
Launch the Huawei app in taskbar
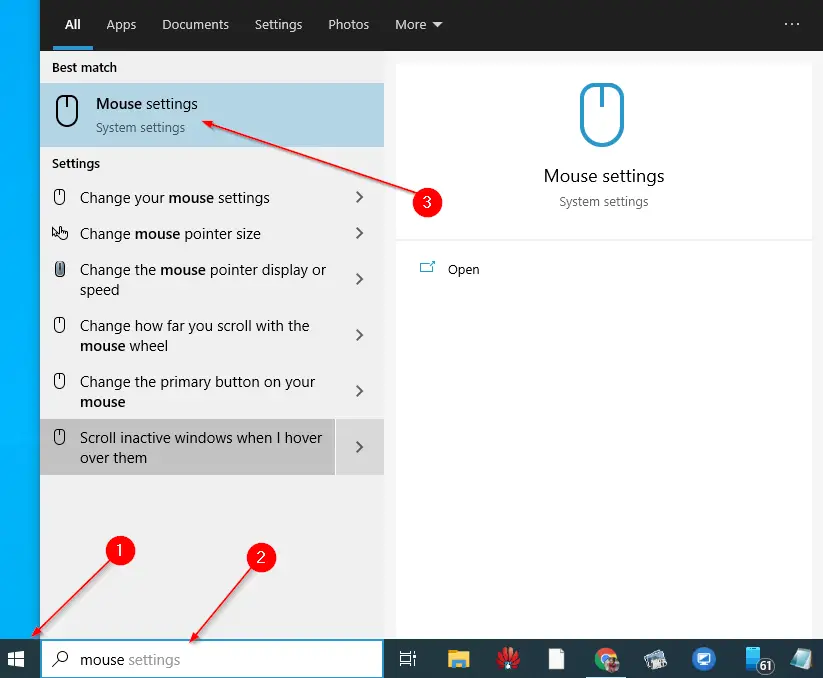508,659
